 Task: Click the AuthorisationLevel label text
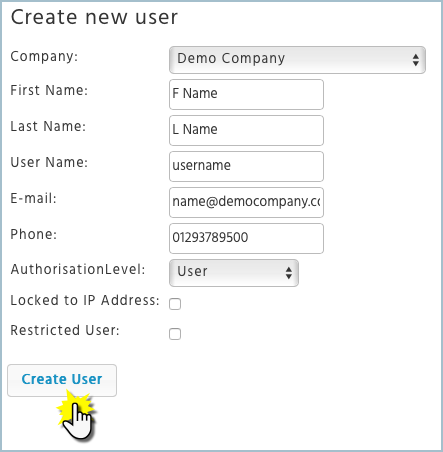(x=78, y=269)
